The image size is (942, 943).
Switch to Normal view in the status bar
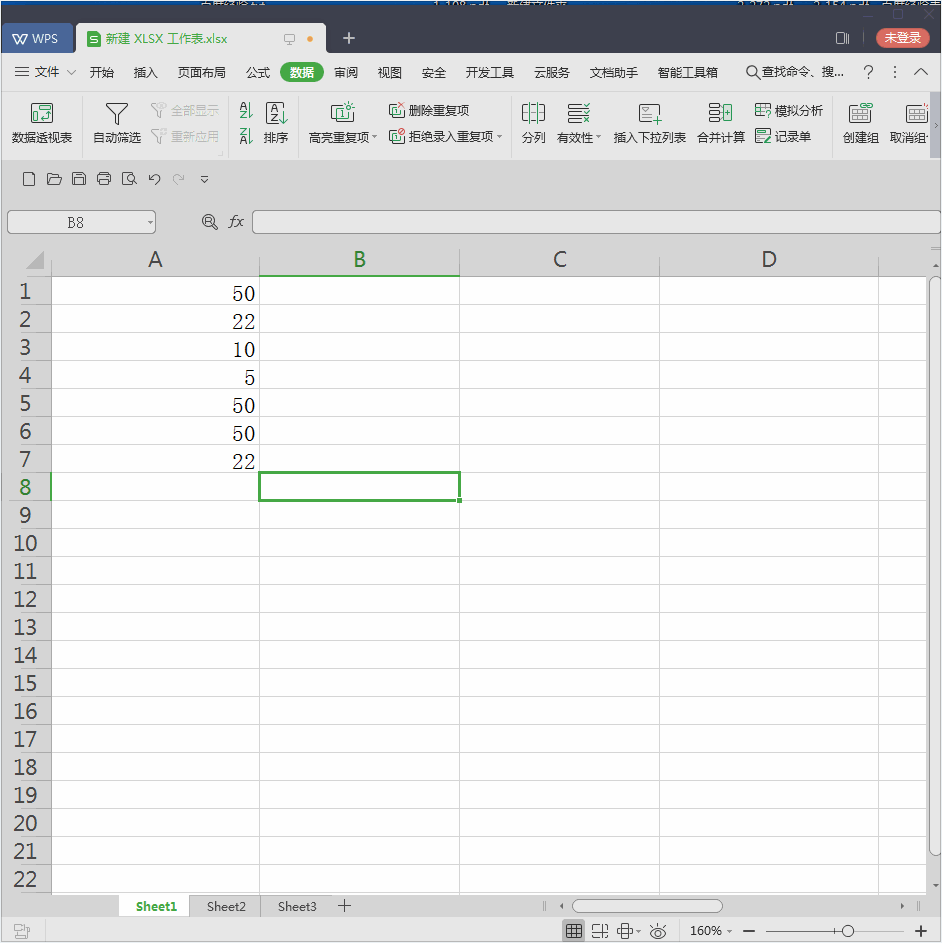click(x=573, y=931)
